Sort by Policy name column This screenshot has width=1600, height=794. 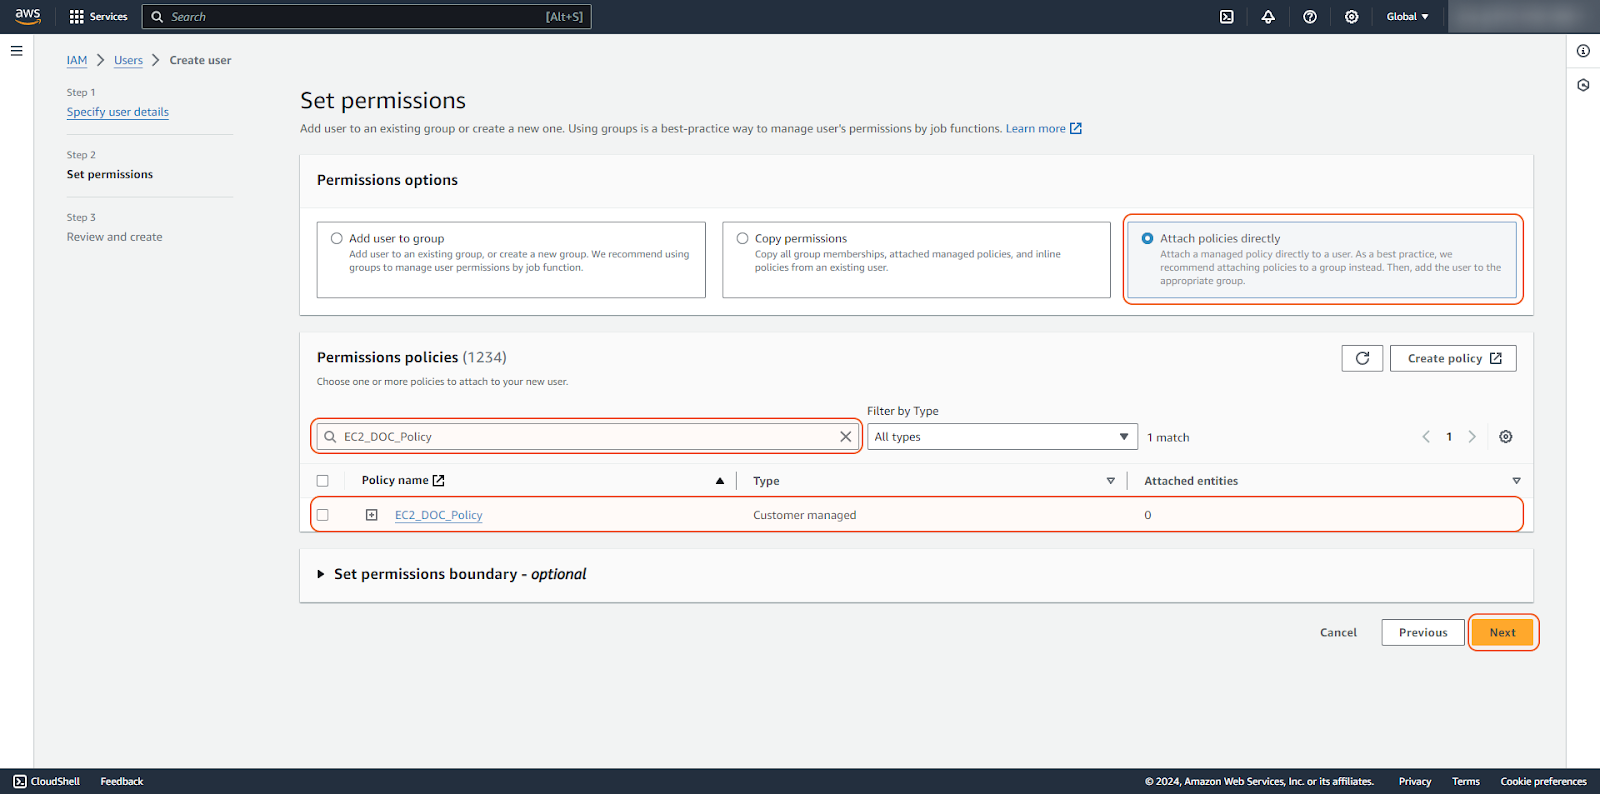[x=719, y=481]
